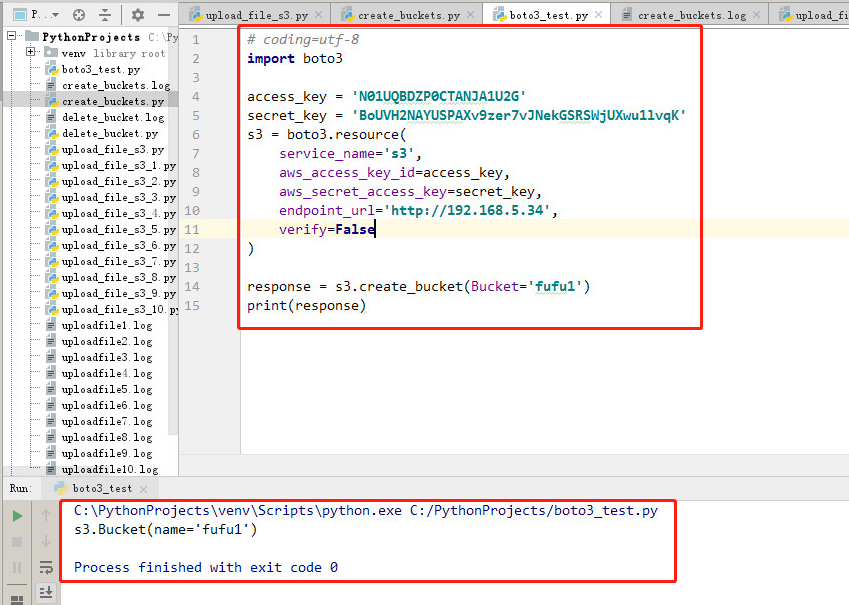Image resolution: width=849 pixels, height=605 pixels.
Task: Click the endpoint_url string on line 10
Action: coord(467,211)
